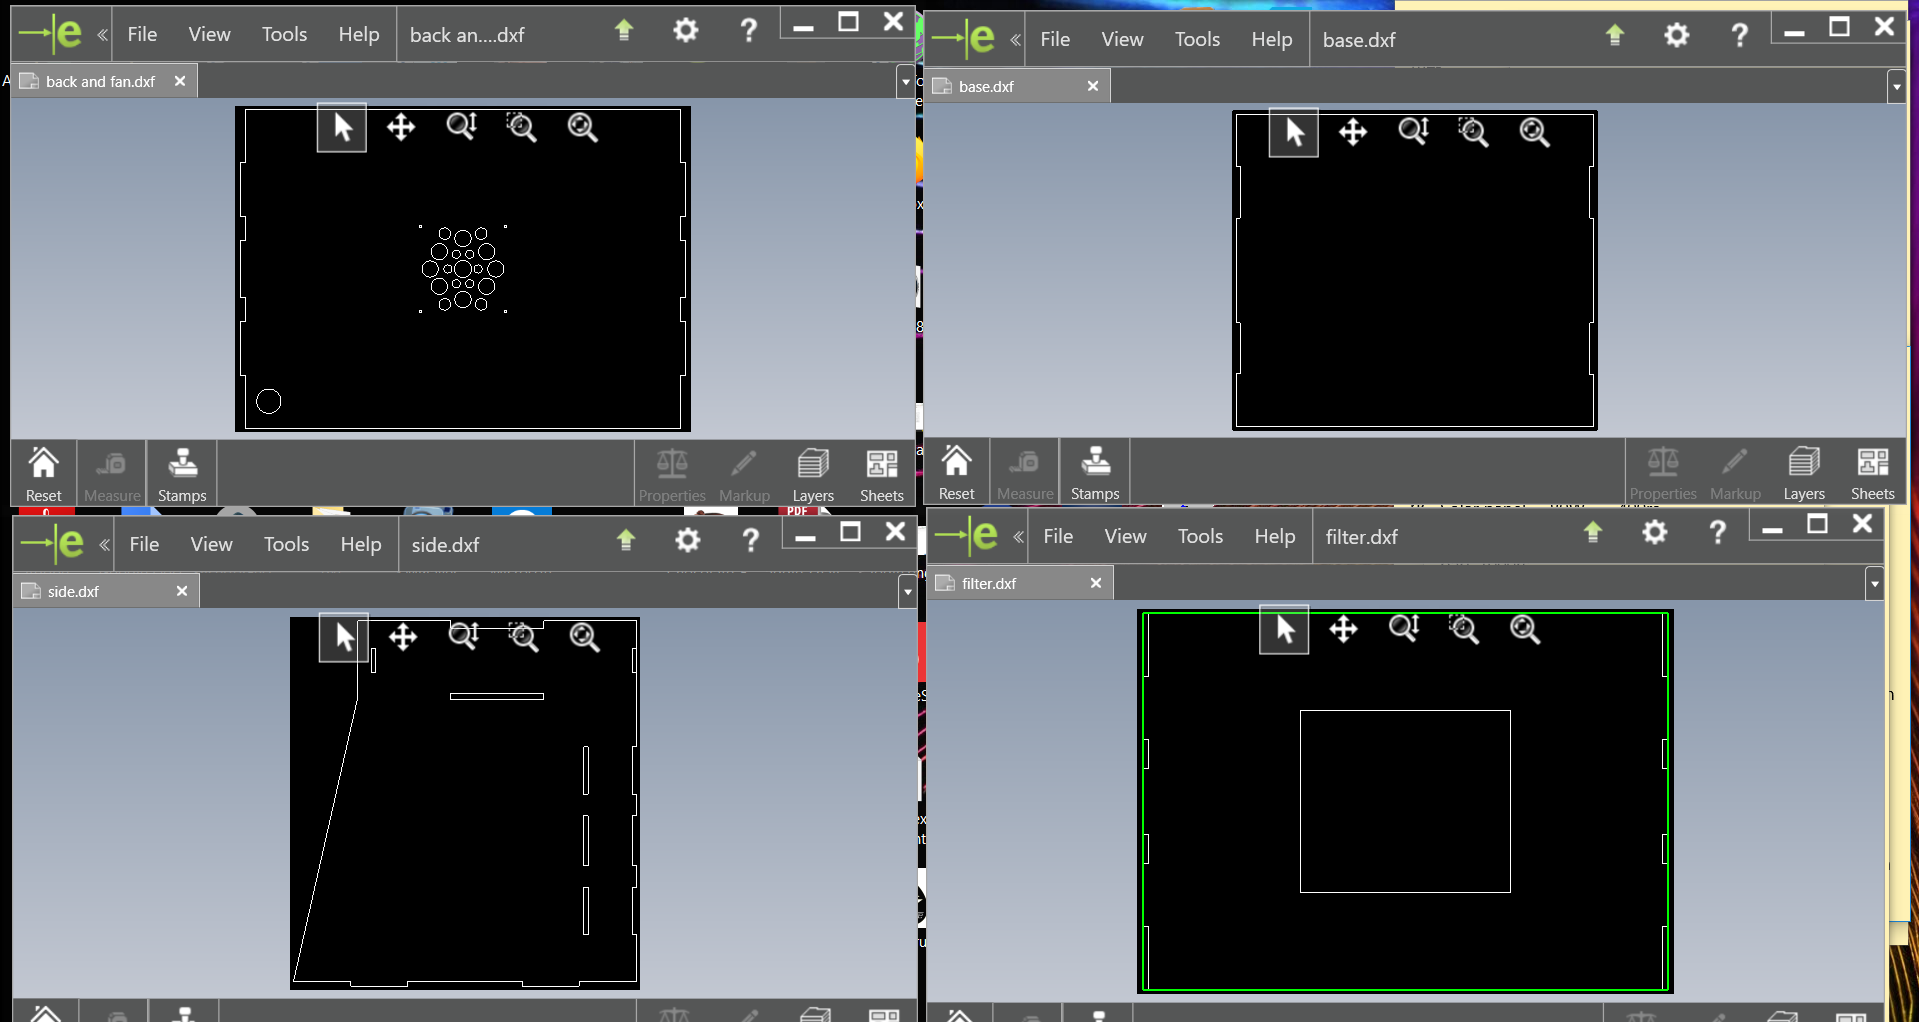Activate the Pan tool in filter.dxf window

pyautogui.click(x=1343, y=629)
